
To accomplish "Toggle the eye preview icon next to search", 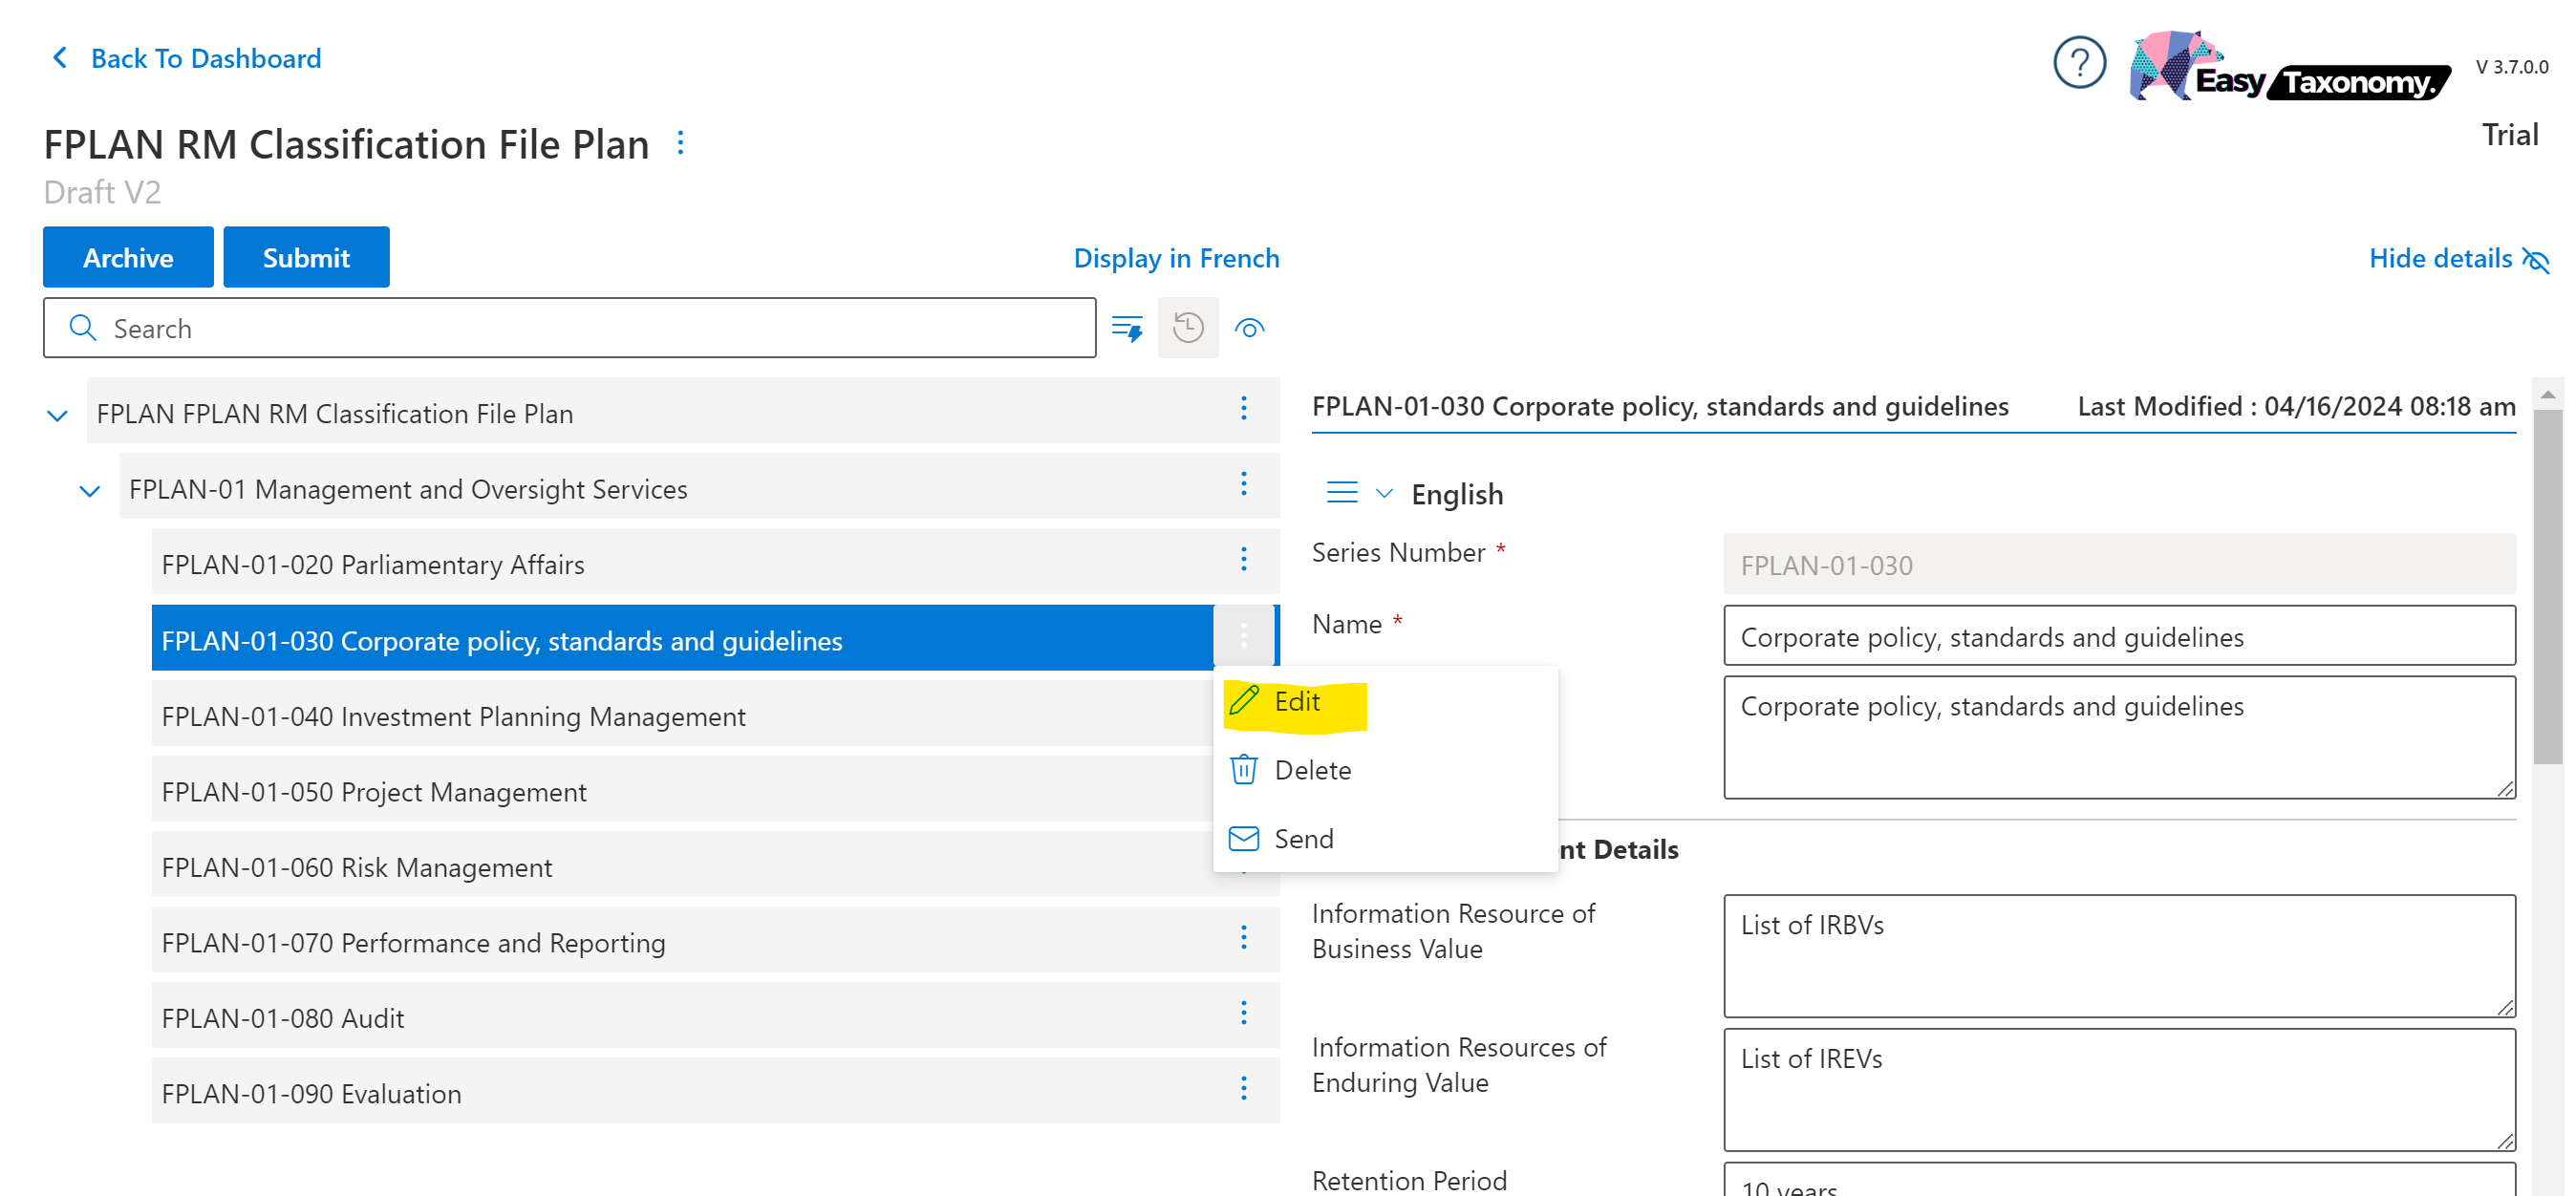I will pyautogui.click(x=1249, y=328).
